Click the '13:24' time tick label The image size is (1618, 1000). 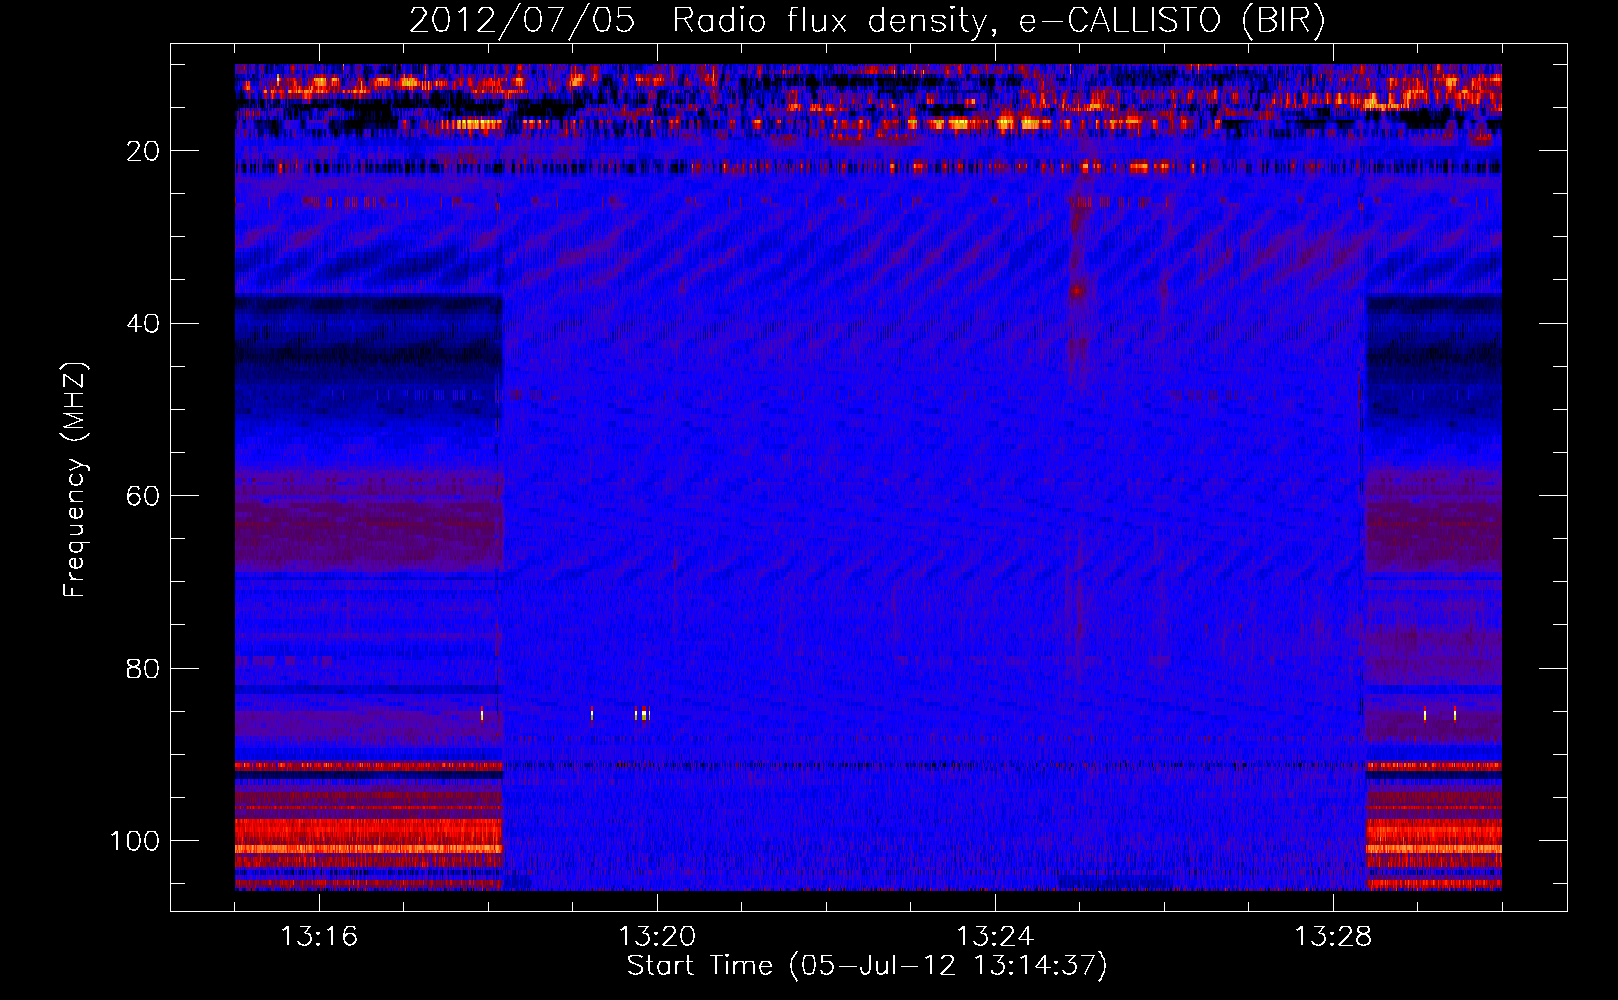995,936
